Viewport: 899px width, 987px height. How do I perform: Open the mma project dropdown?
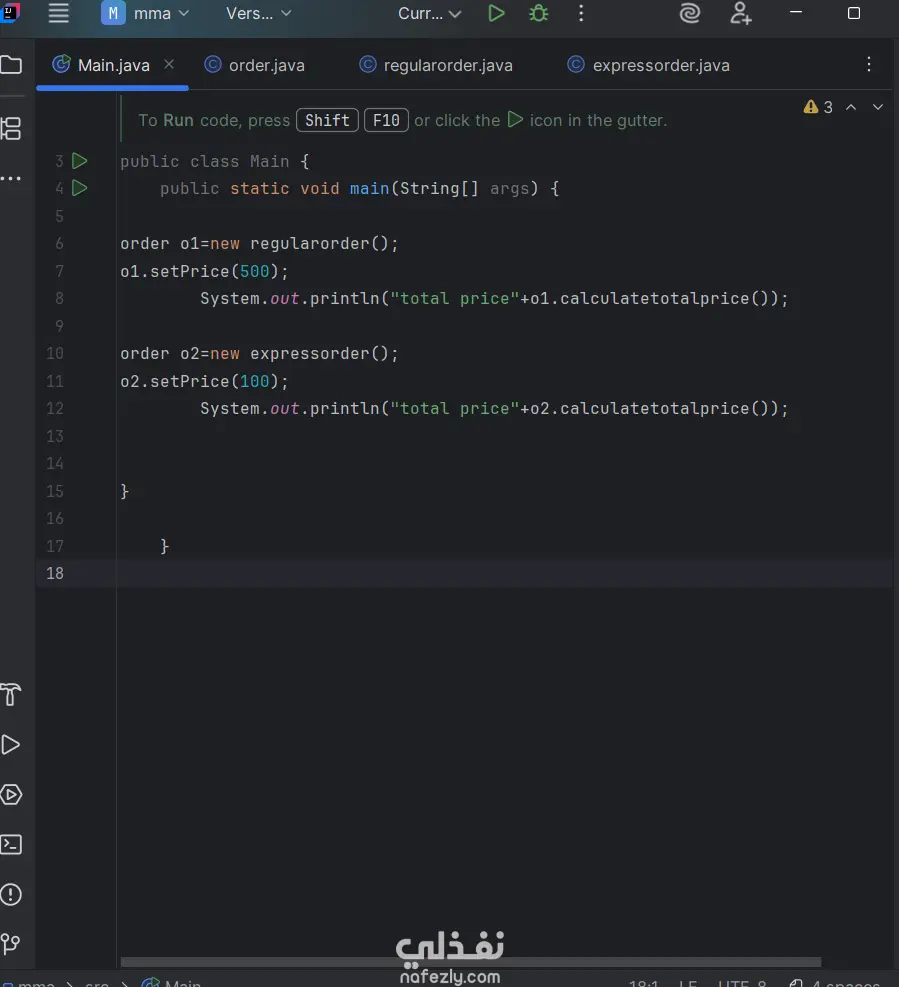click(x=145, y=13)
